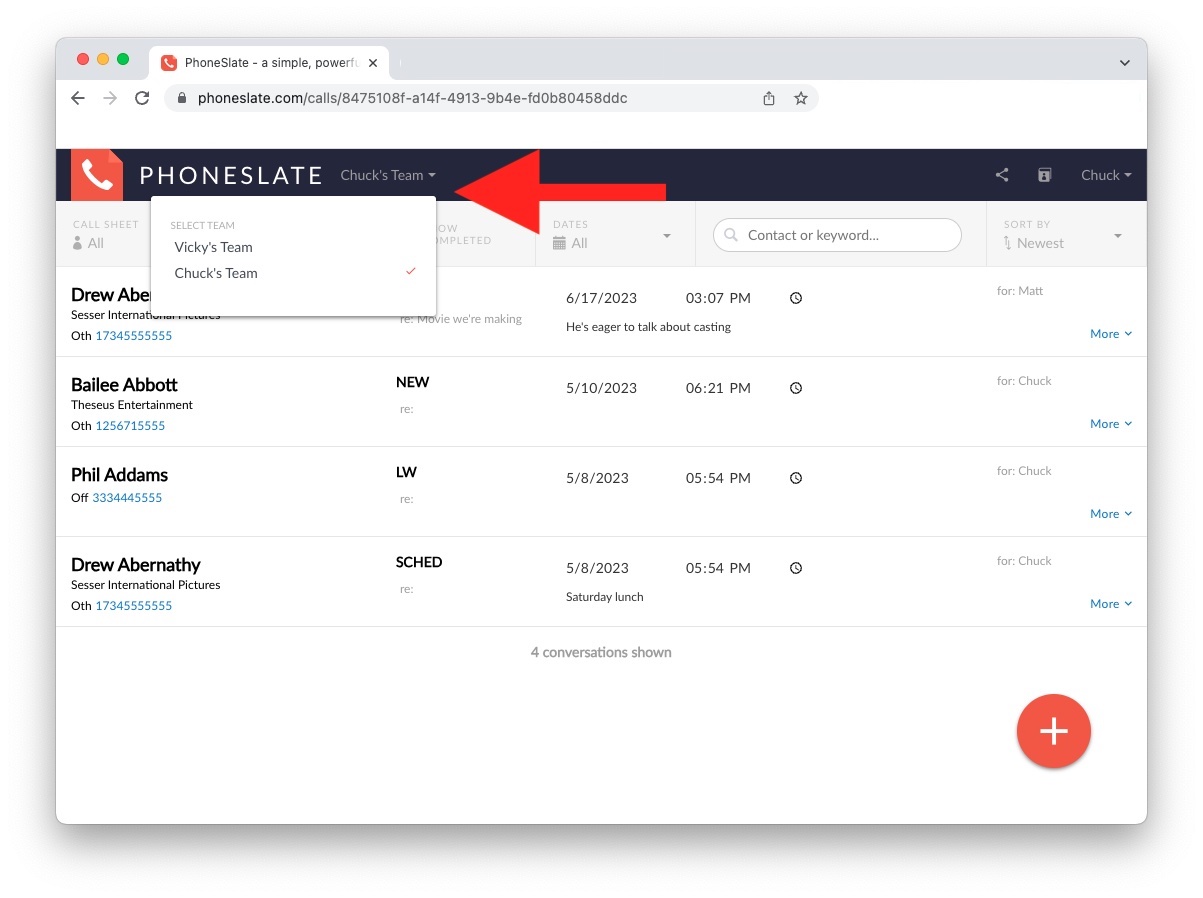Open Phil Addams contact name
This screenshot has width=1203, height=898.
coord(119,475)
